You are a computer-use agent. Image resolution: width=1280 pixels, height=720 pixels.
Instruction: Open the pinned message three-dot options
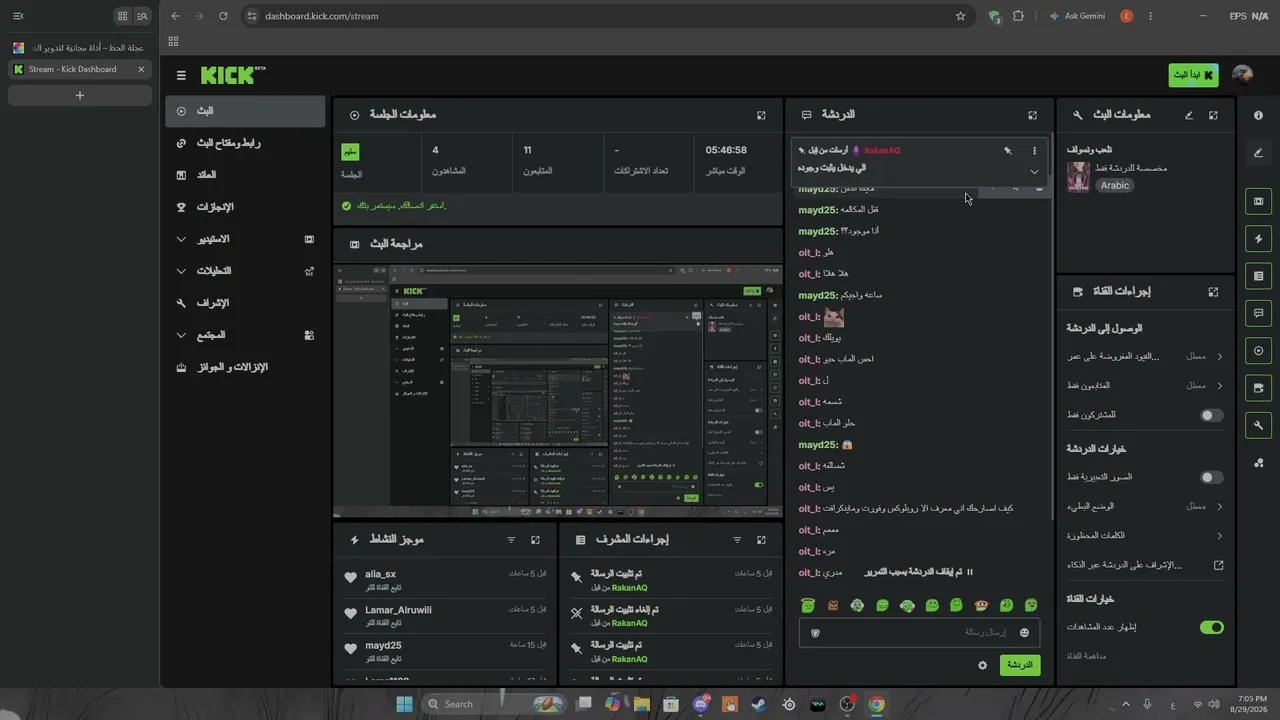pyautogui.click(x=1034, y=151)
